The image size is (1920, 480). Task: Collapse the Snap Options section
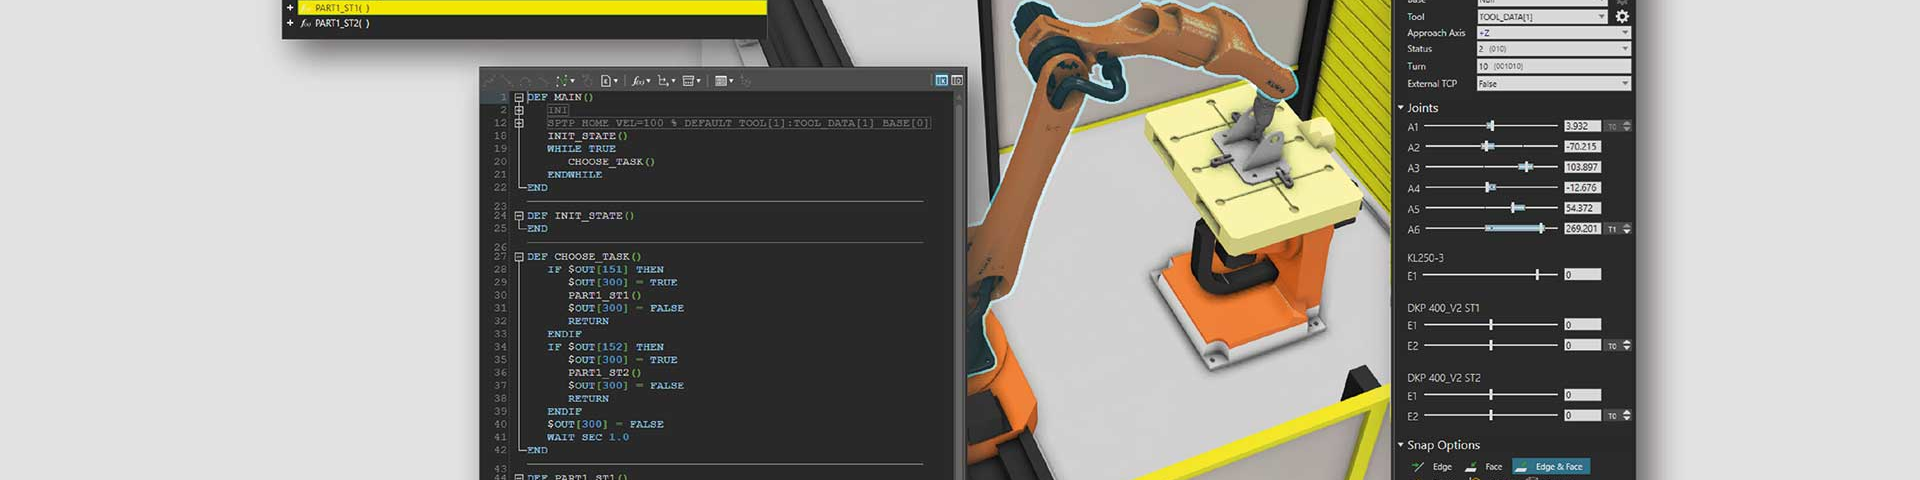1400,445
